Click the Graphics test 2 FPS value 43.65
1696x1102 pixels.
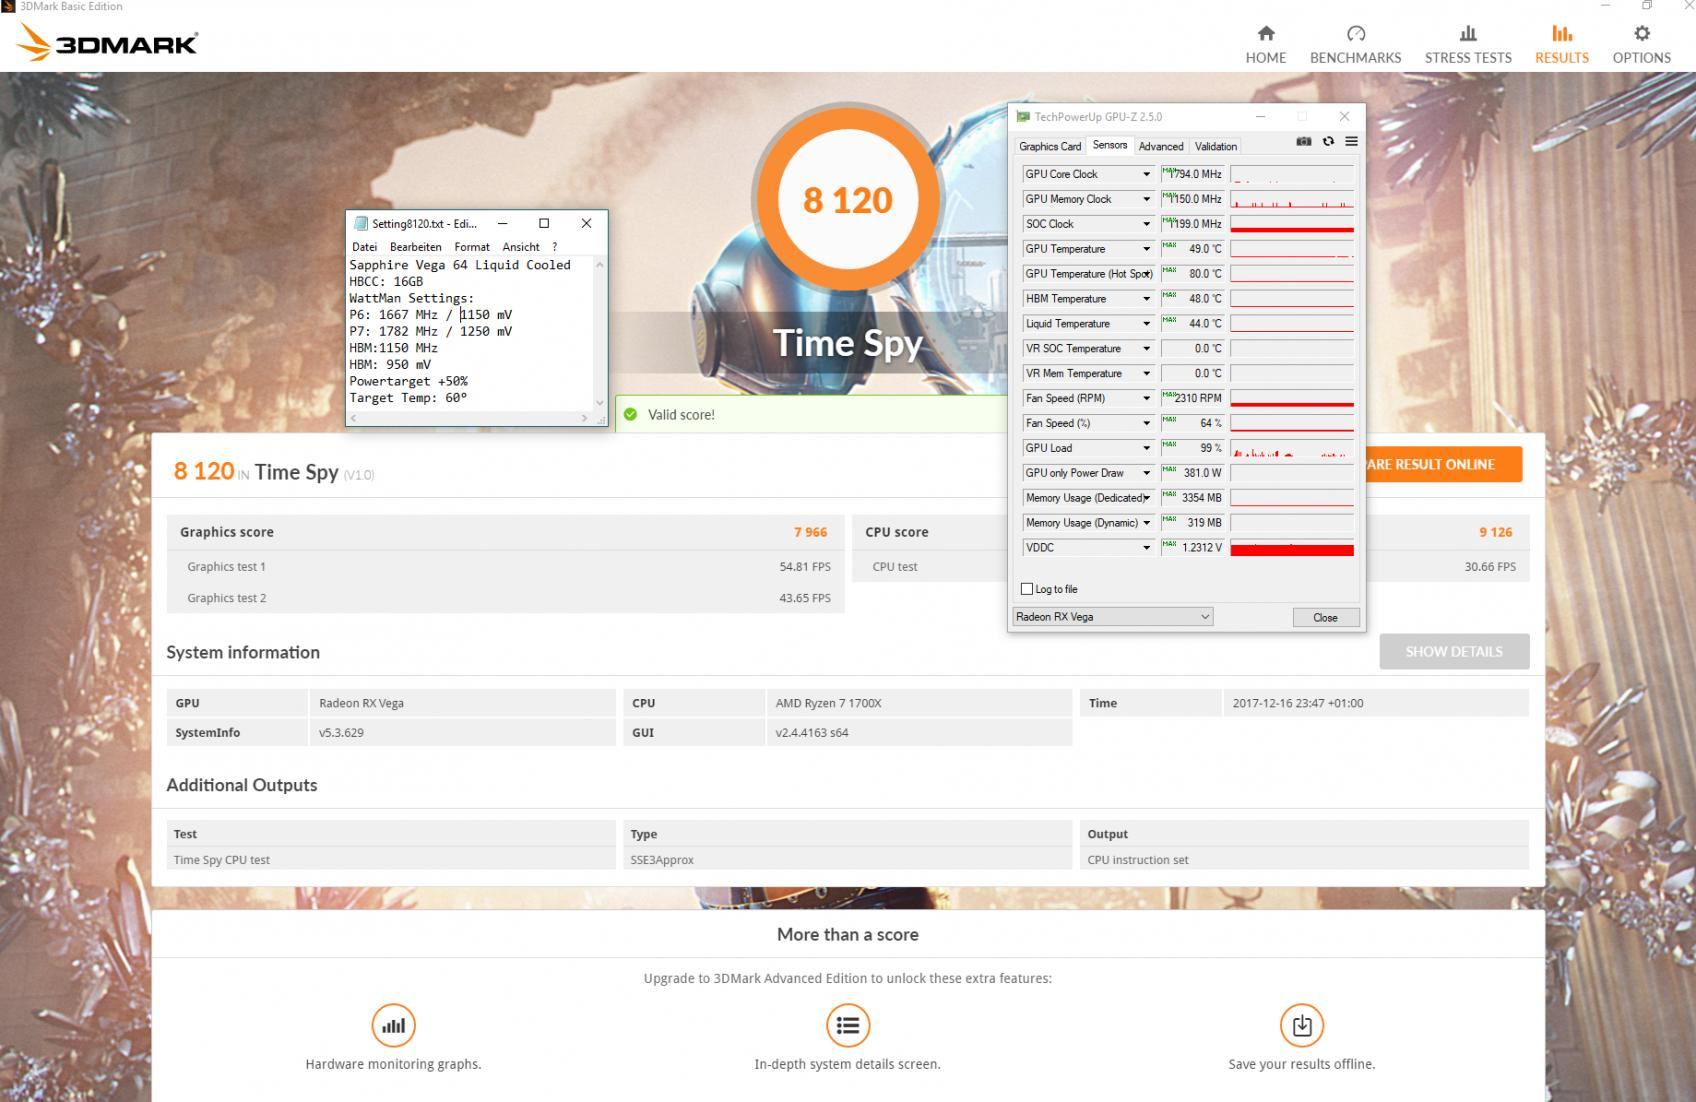click(x=805, y=598)
